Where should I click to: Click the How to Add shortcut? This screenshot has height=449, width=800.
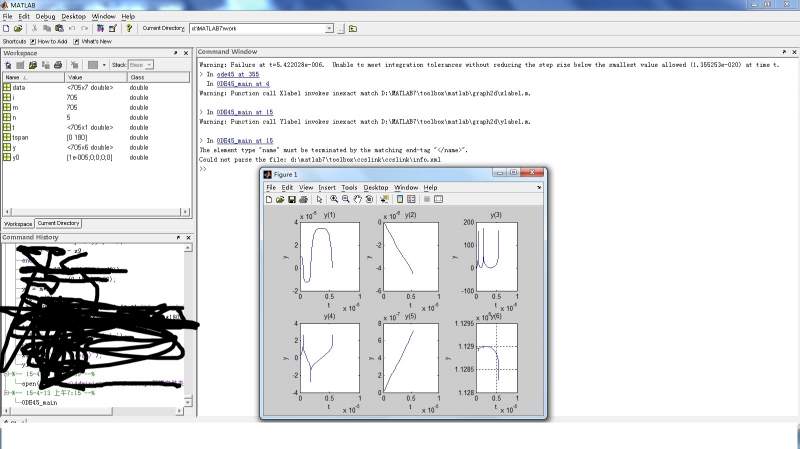[48, 41]
